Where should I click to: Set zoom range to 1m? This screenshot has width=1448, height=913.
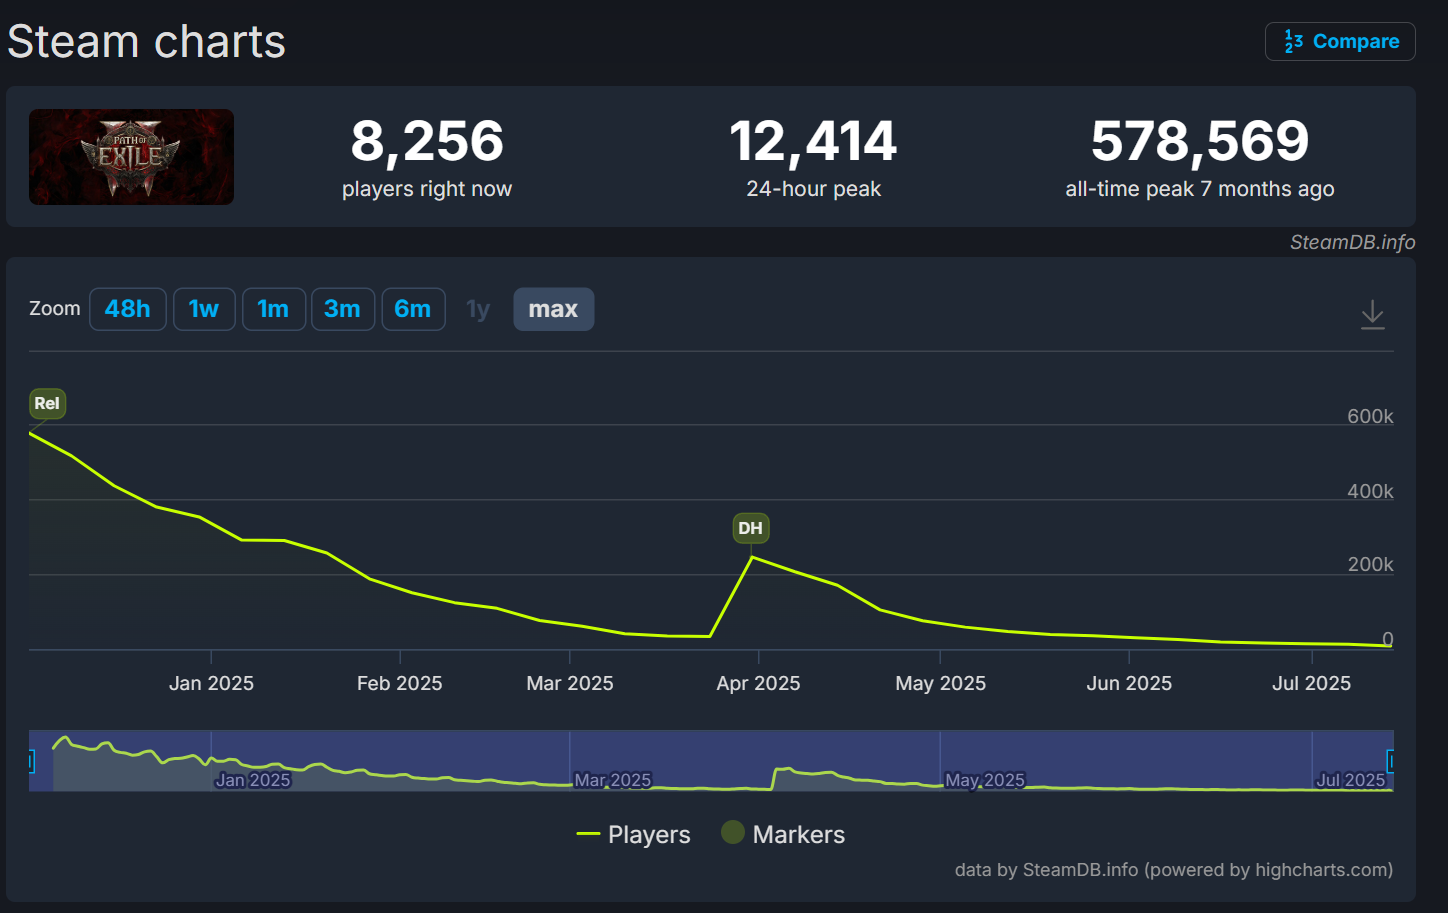point(273,309)
